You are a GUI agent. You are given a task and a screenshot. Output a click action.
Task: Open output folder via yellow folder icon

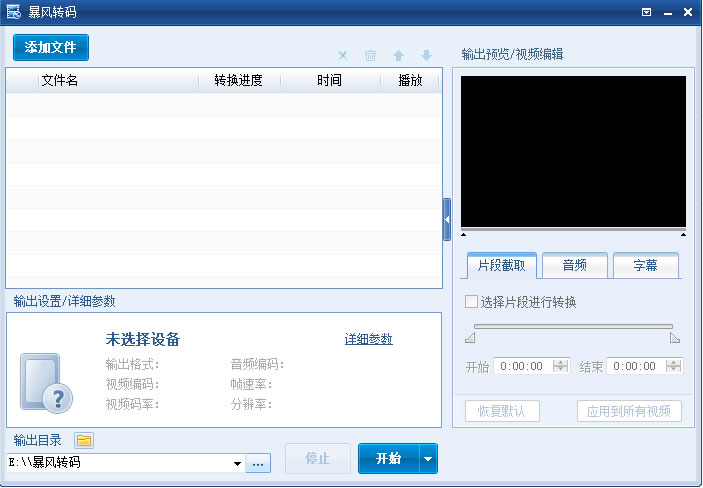point(84,440)
